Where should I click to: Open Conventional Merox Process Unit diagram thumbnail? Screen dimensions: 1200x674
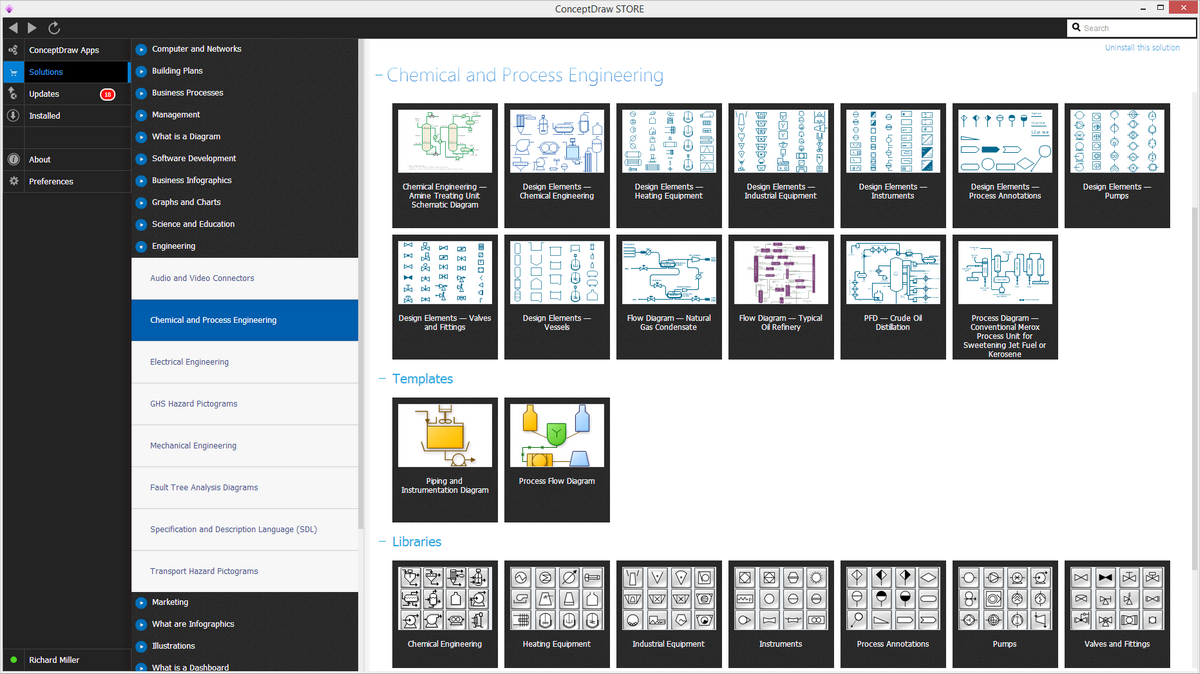(1005, 272)
